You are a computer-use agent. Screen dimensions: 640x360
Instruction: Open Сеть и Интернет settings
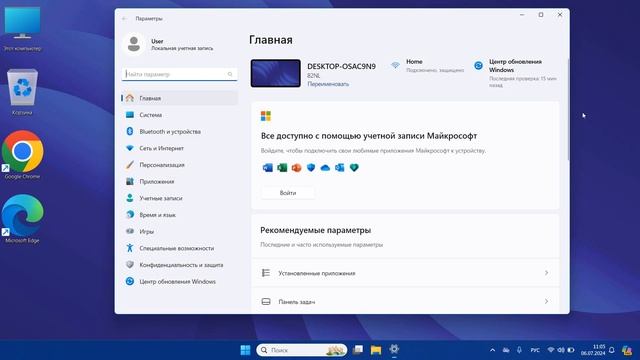click(180, 148)
